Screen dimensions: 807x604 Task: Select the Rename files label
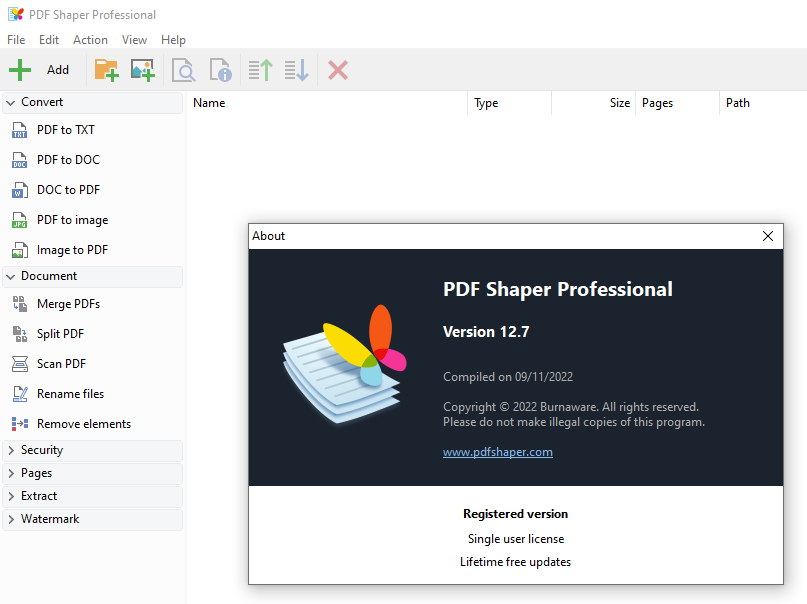[x=71, y=394]
